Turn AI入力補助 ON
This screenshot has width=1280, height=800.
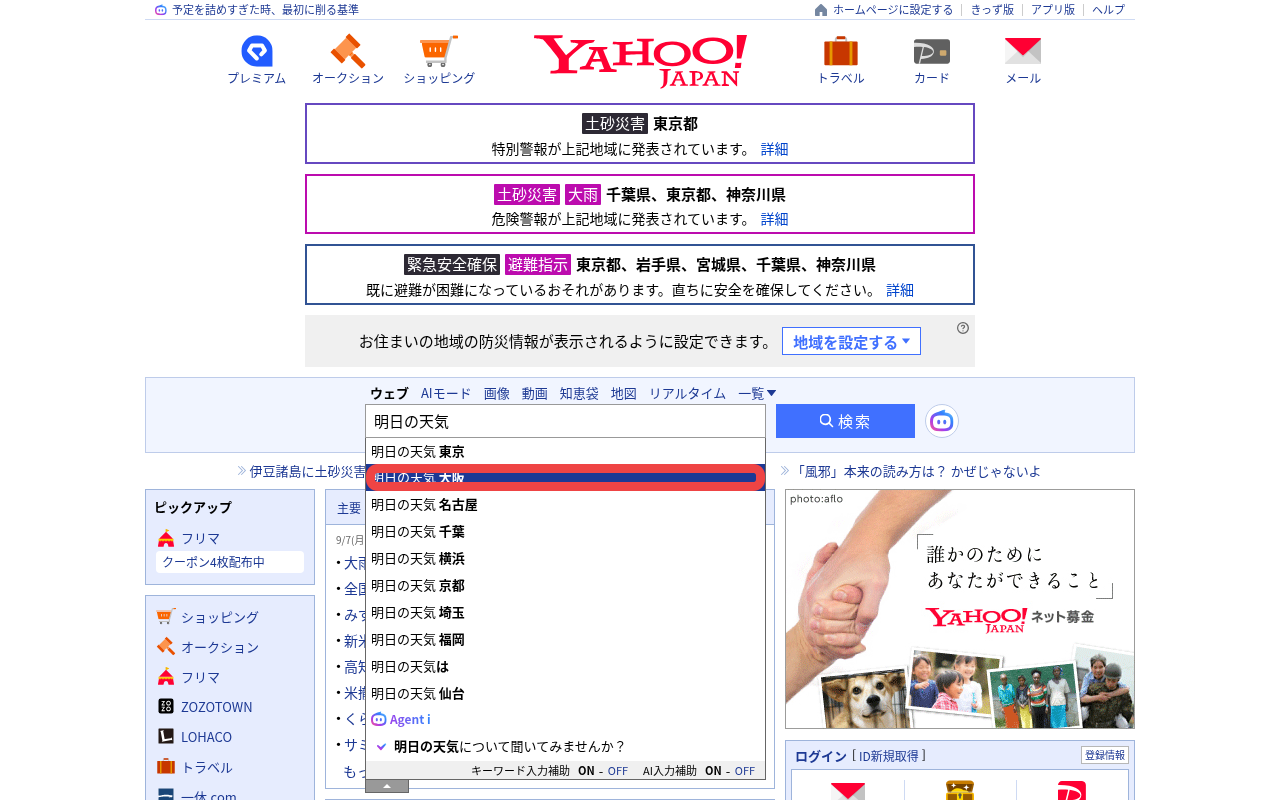(713, 771)
